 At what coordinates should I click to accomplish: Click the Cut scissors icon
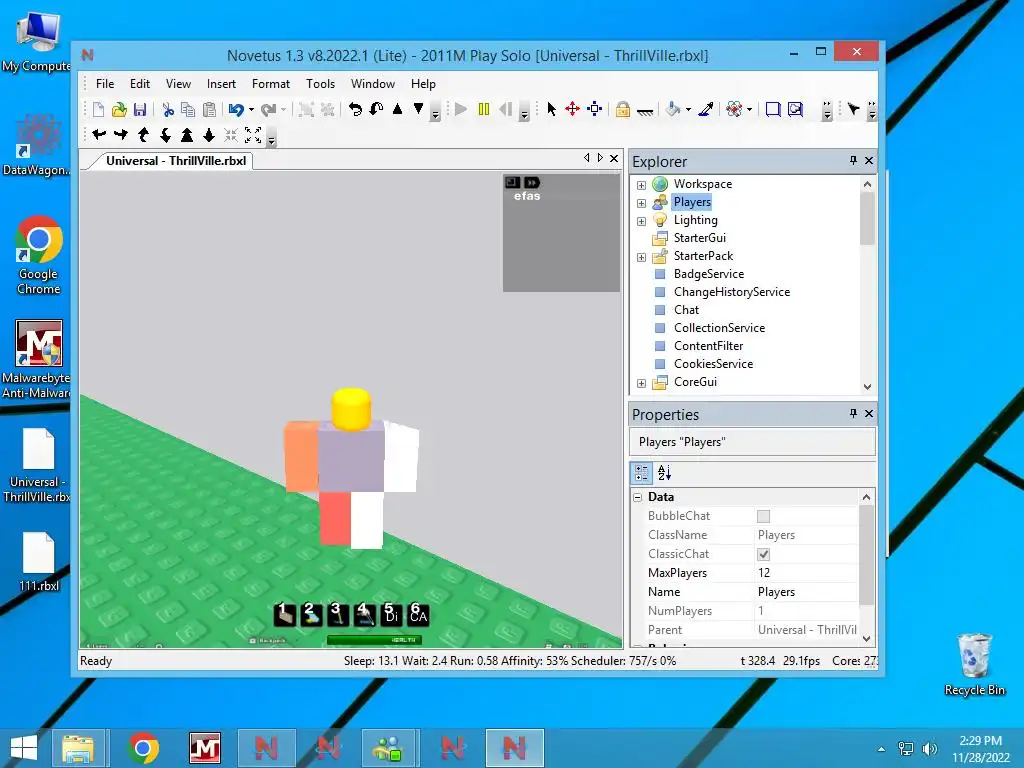click(168, 110)
